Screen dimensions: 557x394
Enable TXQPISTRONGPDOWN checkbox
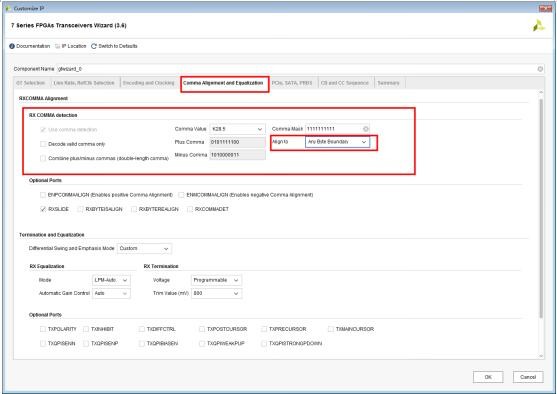264,344
